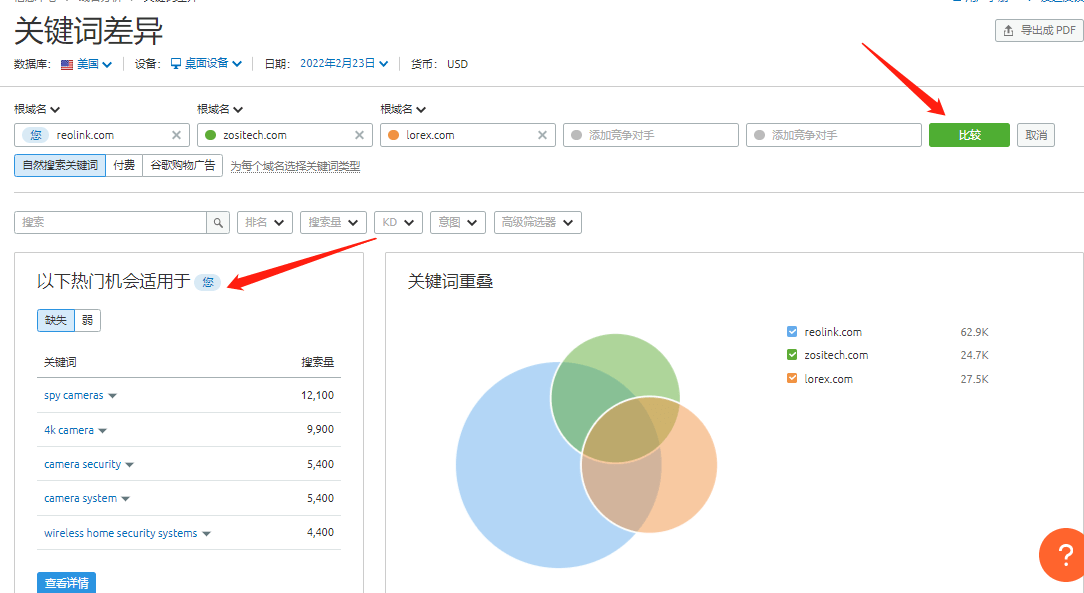Clear the reolink.com domain with X icon
1084x593 pixels.
coord(176,135)
